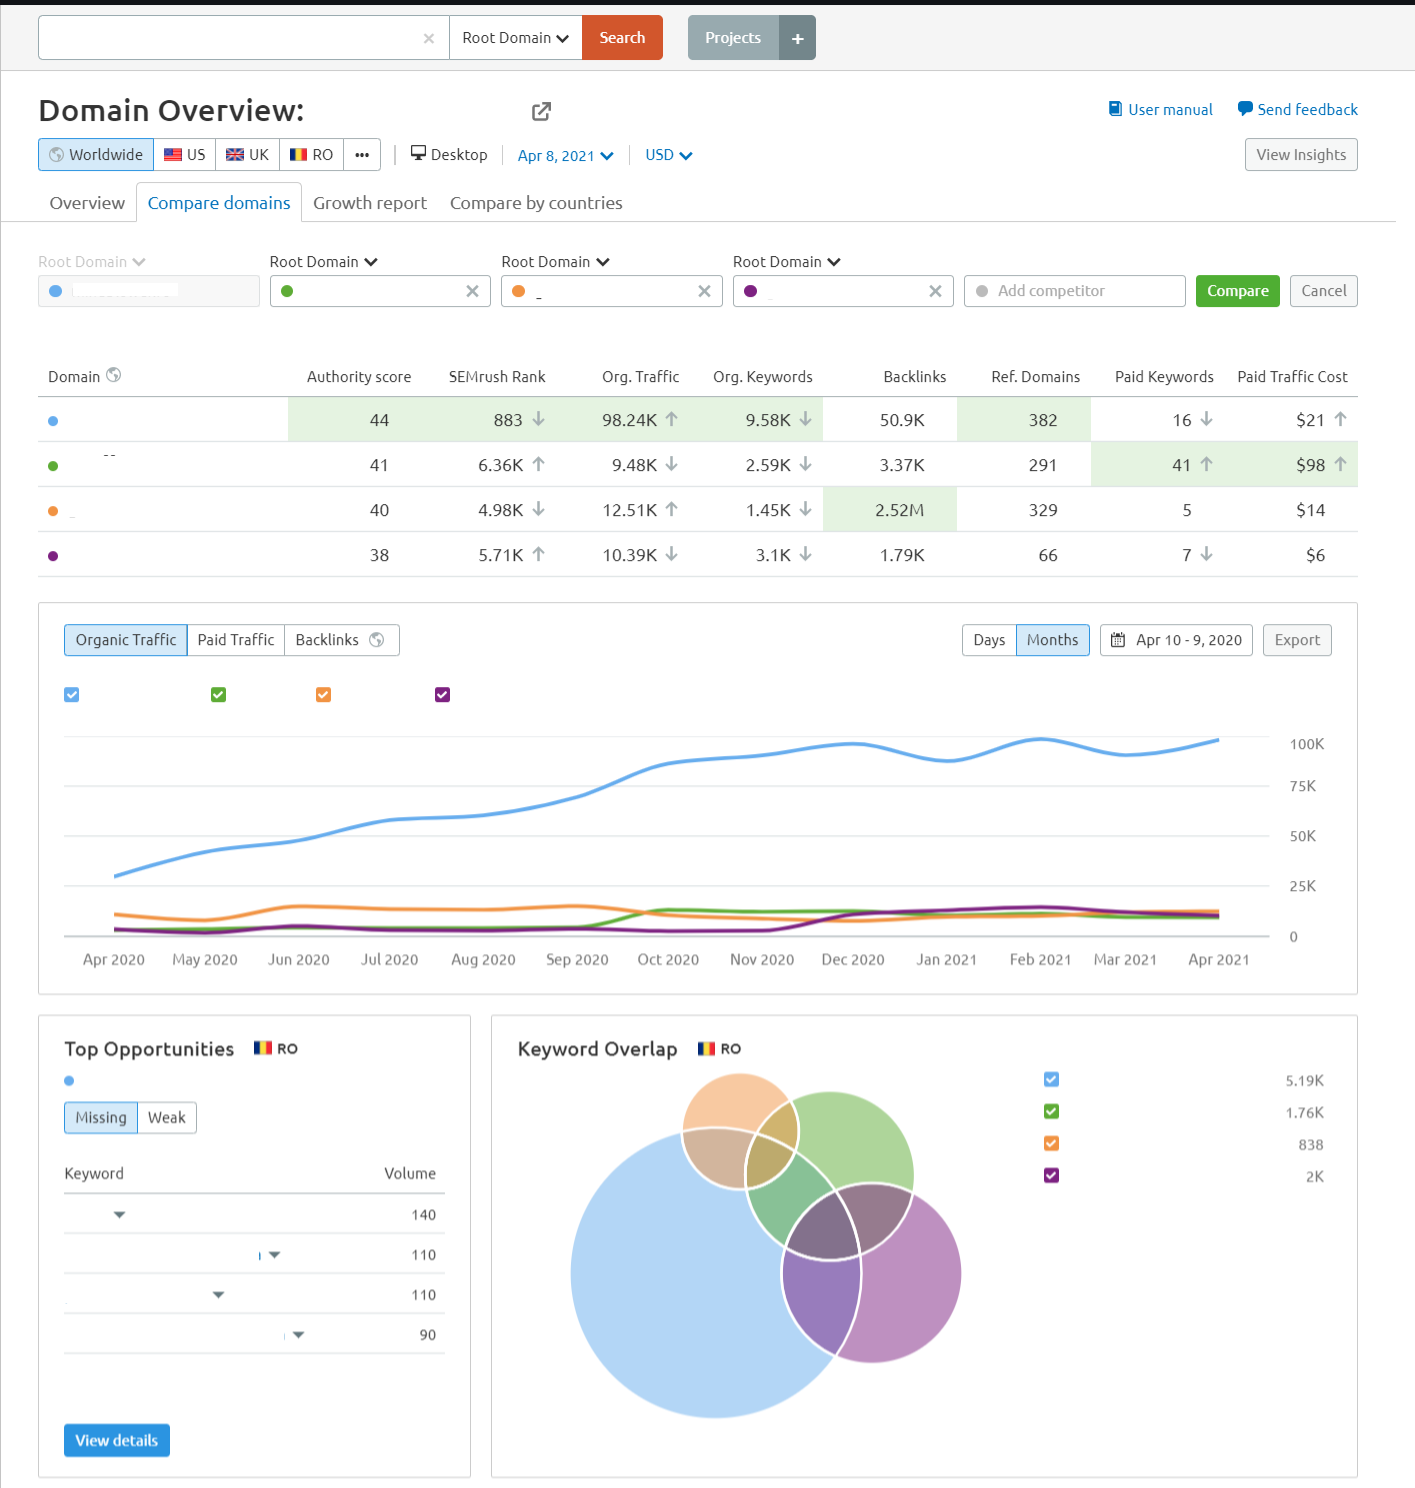Viewport: 1415px width, 1488px height.
Task: Click the SEMrush Rank arrow for 883
Action: (x=538, y=419)
